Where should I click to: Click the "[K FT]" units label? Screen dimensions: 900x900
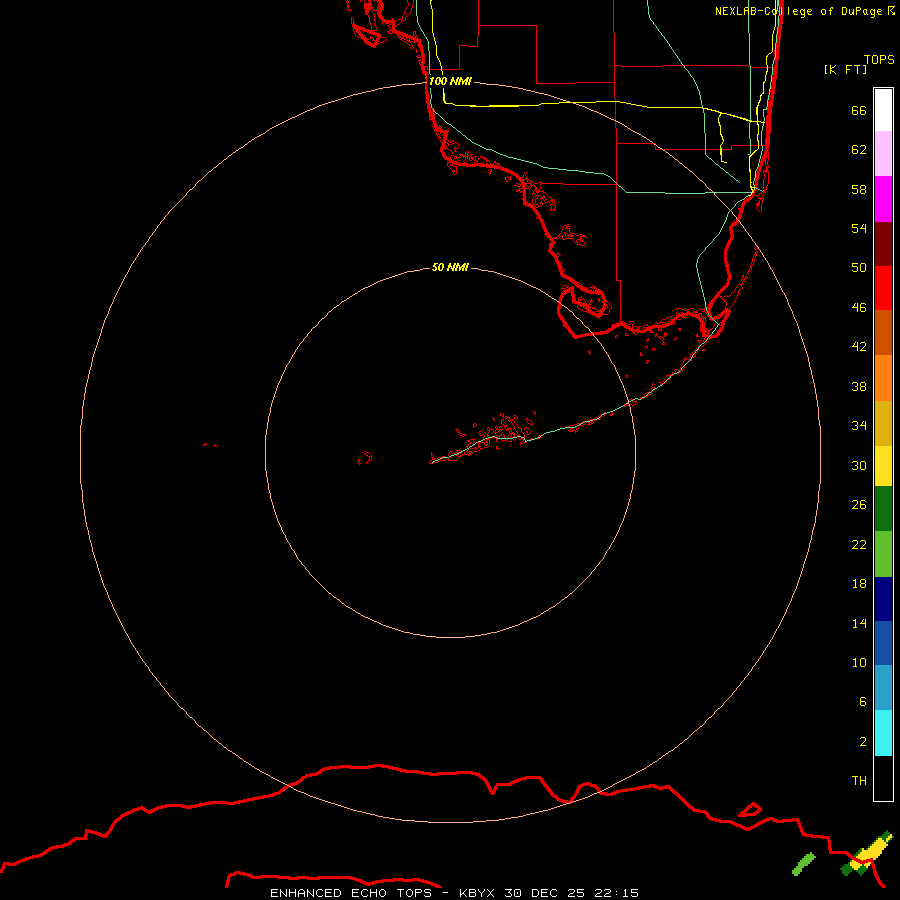845,69
